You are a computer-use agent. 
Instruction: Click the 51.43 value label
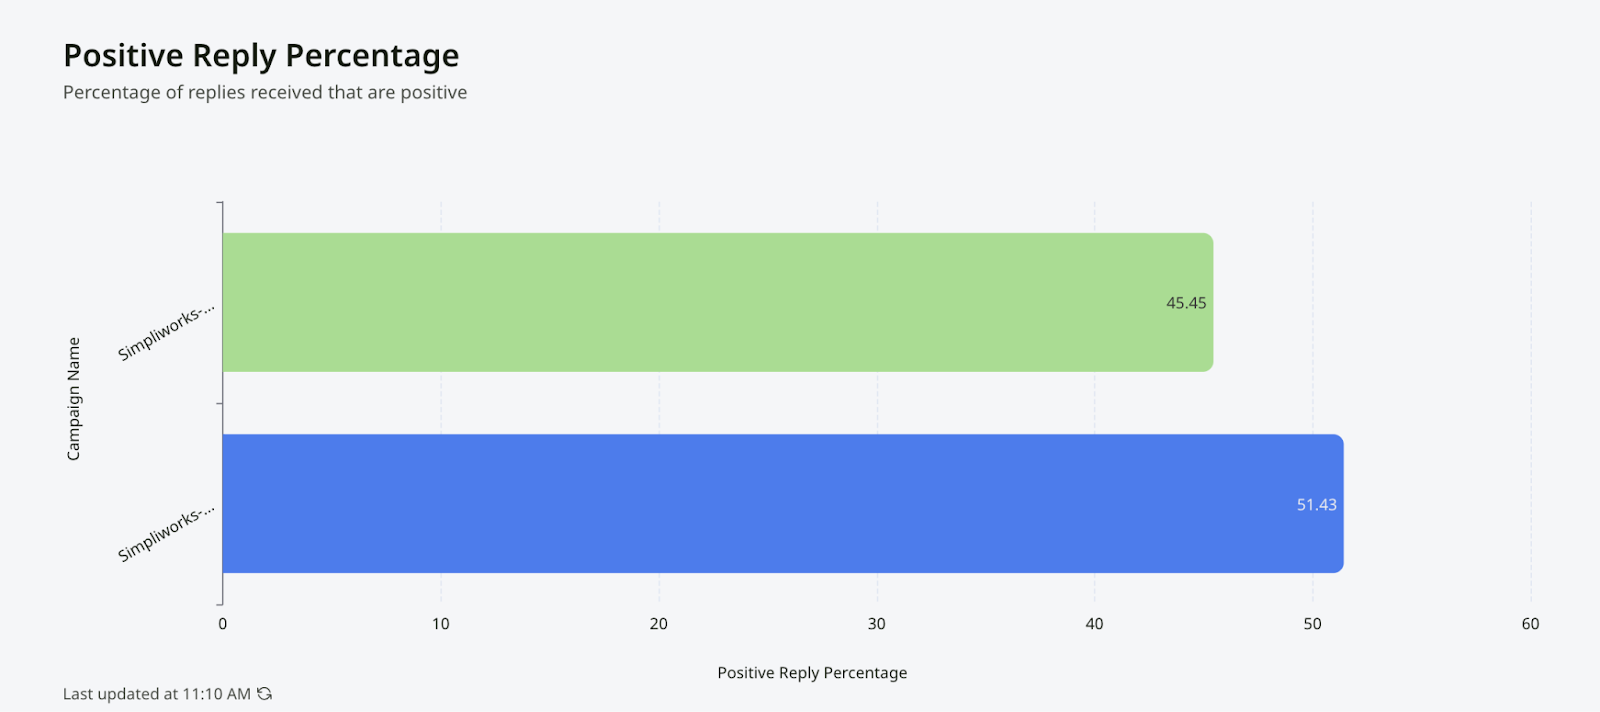tap(1316, 505)
